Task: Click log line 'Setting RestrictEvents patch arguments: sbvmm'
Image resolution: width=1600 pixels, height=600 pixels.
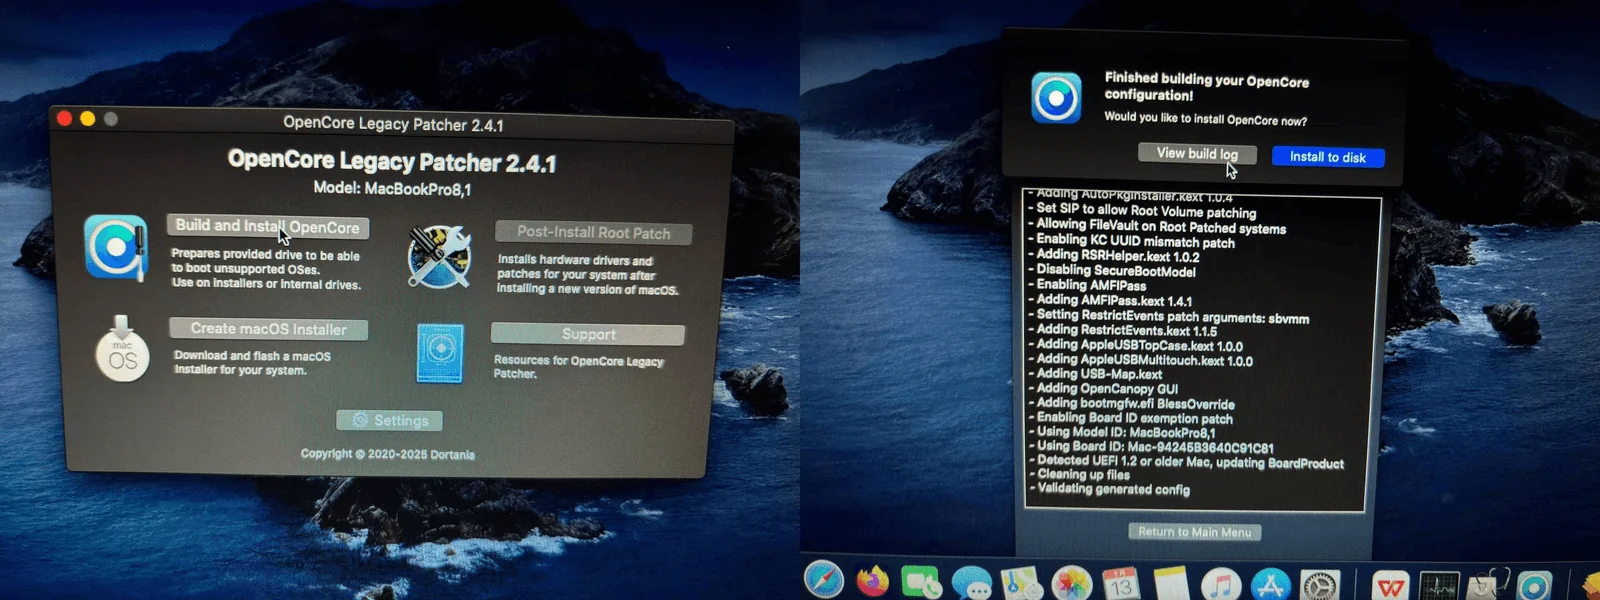Action: pos(1173,316)
